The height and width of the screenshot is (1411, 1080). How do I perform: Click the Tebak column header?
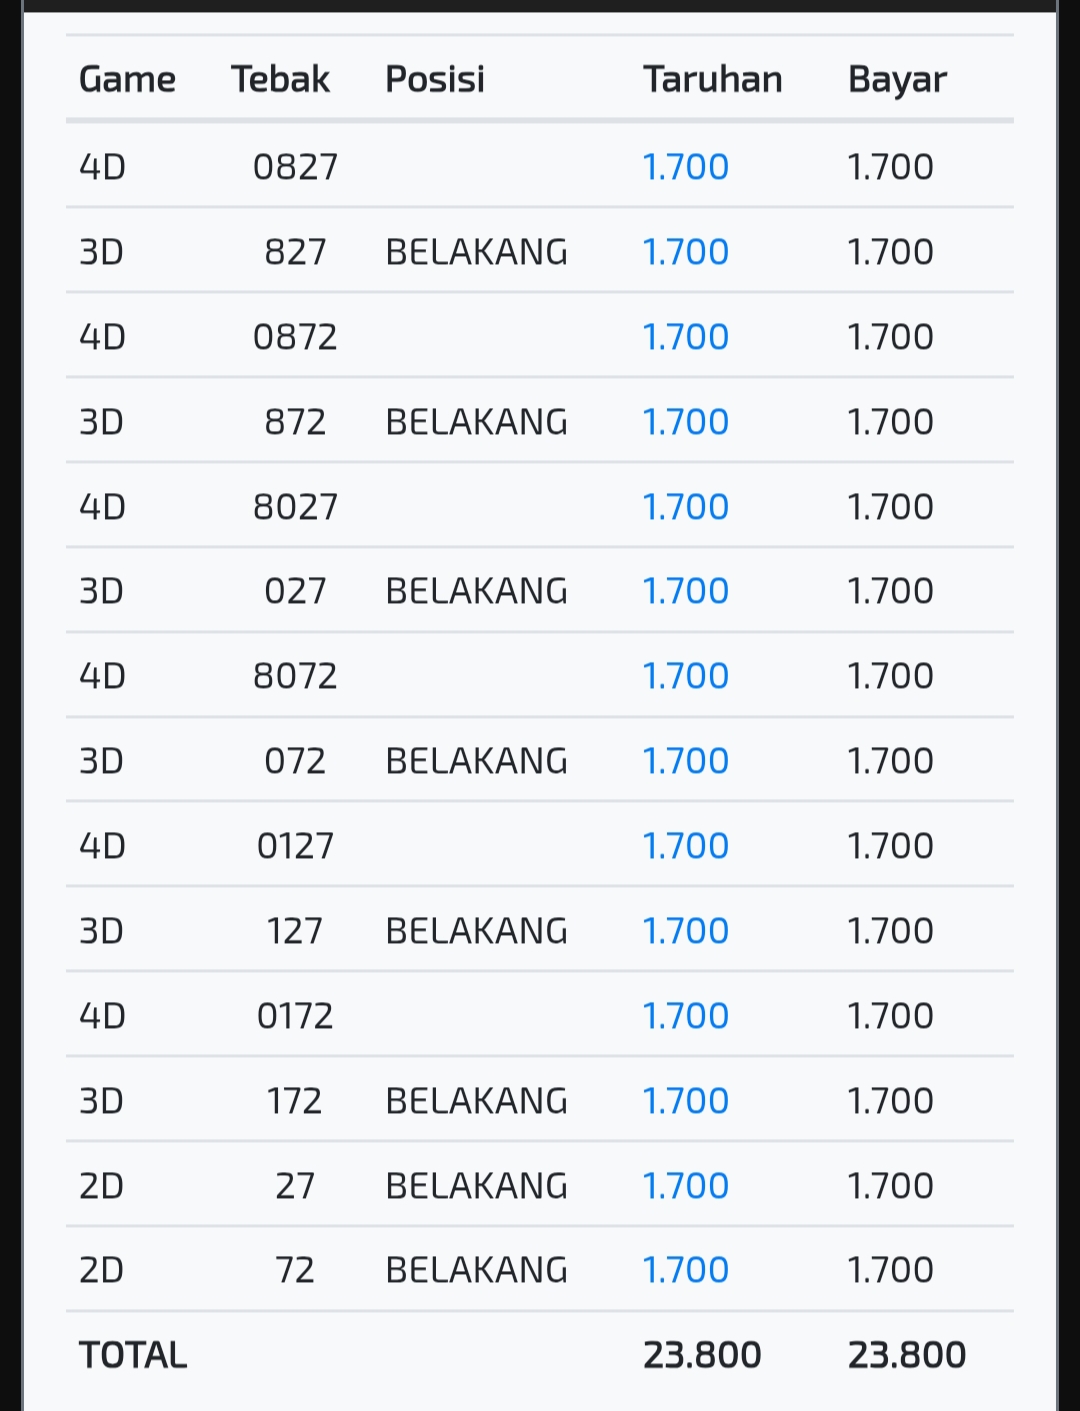pyautogui.click(x=280, y=79)
